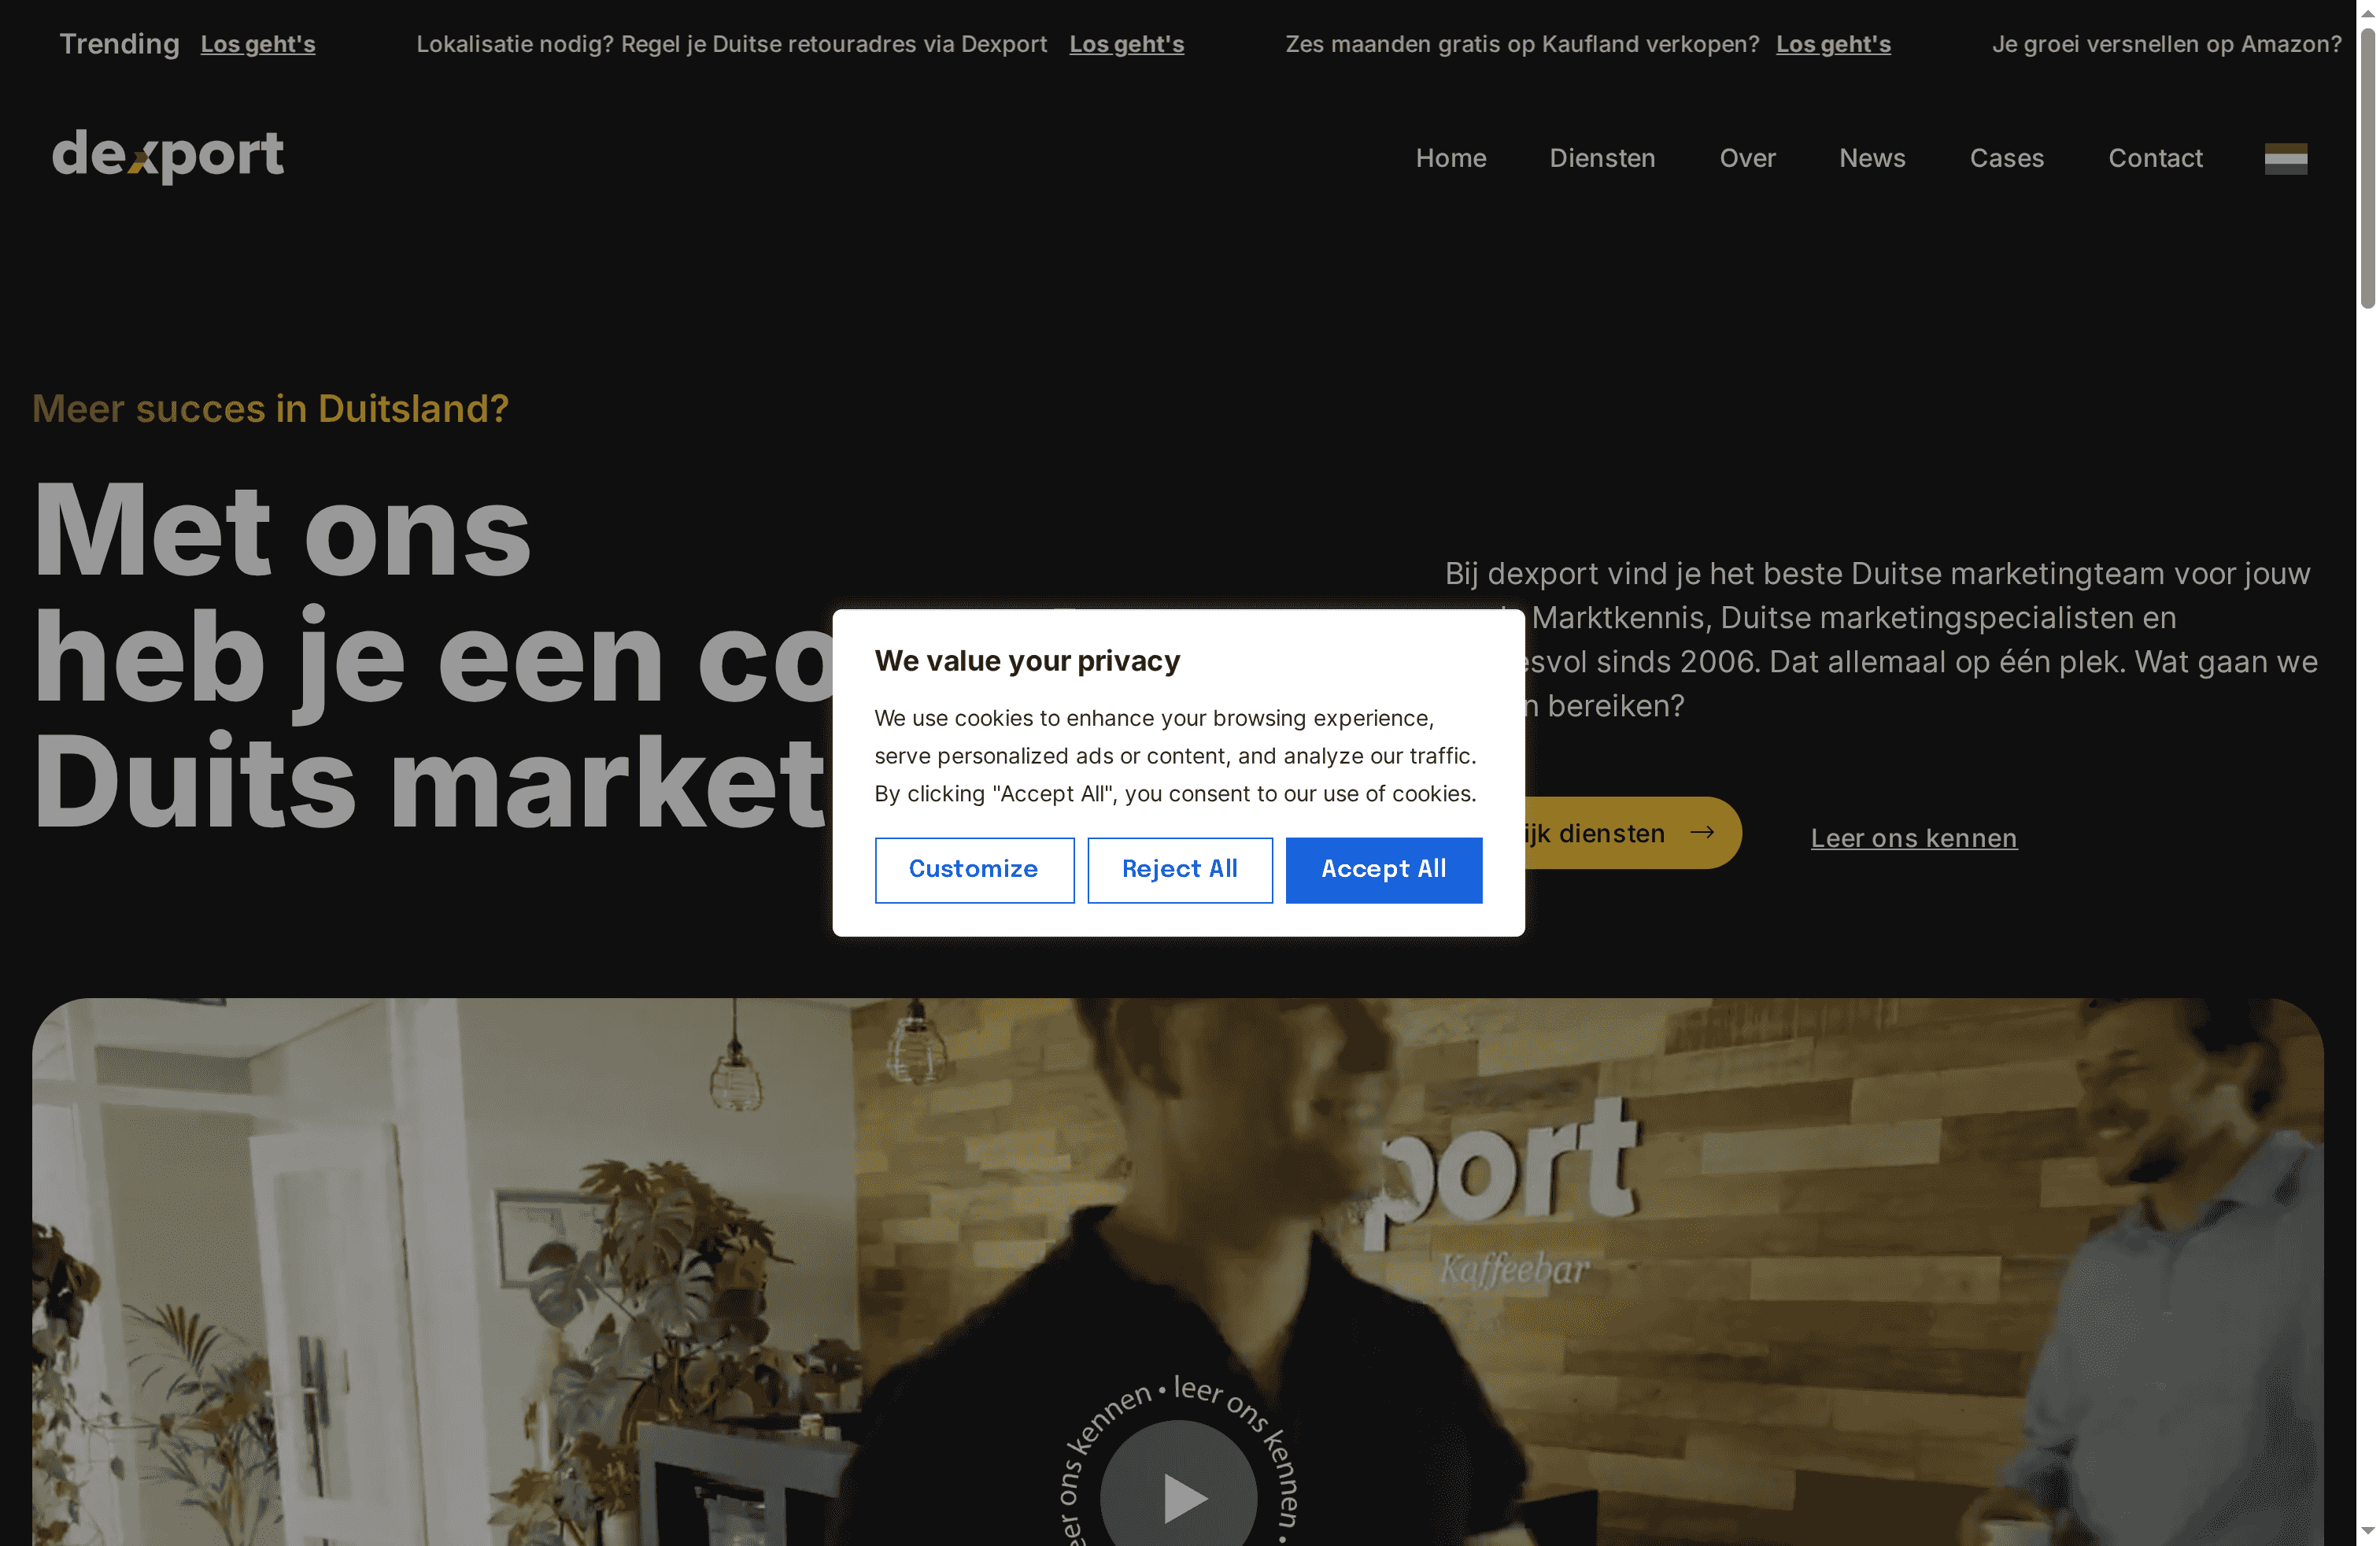This screenshot has height=1546, width=2380.
Task: Follow the Leer ons kennen link
Action: pos(1913,838)
